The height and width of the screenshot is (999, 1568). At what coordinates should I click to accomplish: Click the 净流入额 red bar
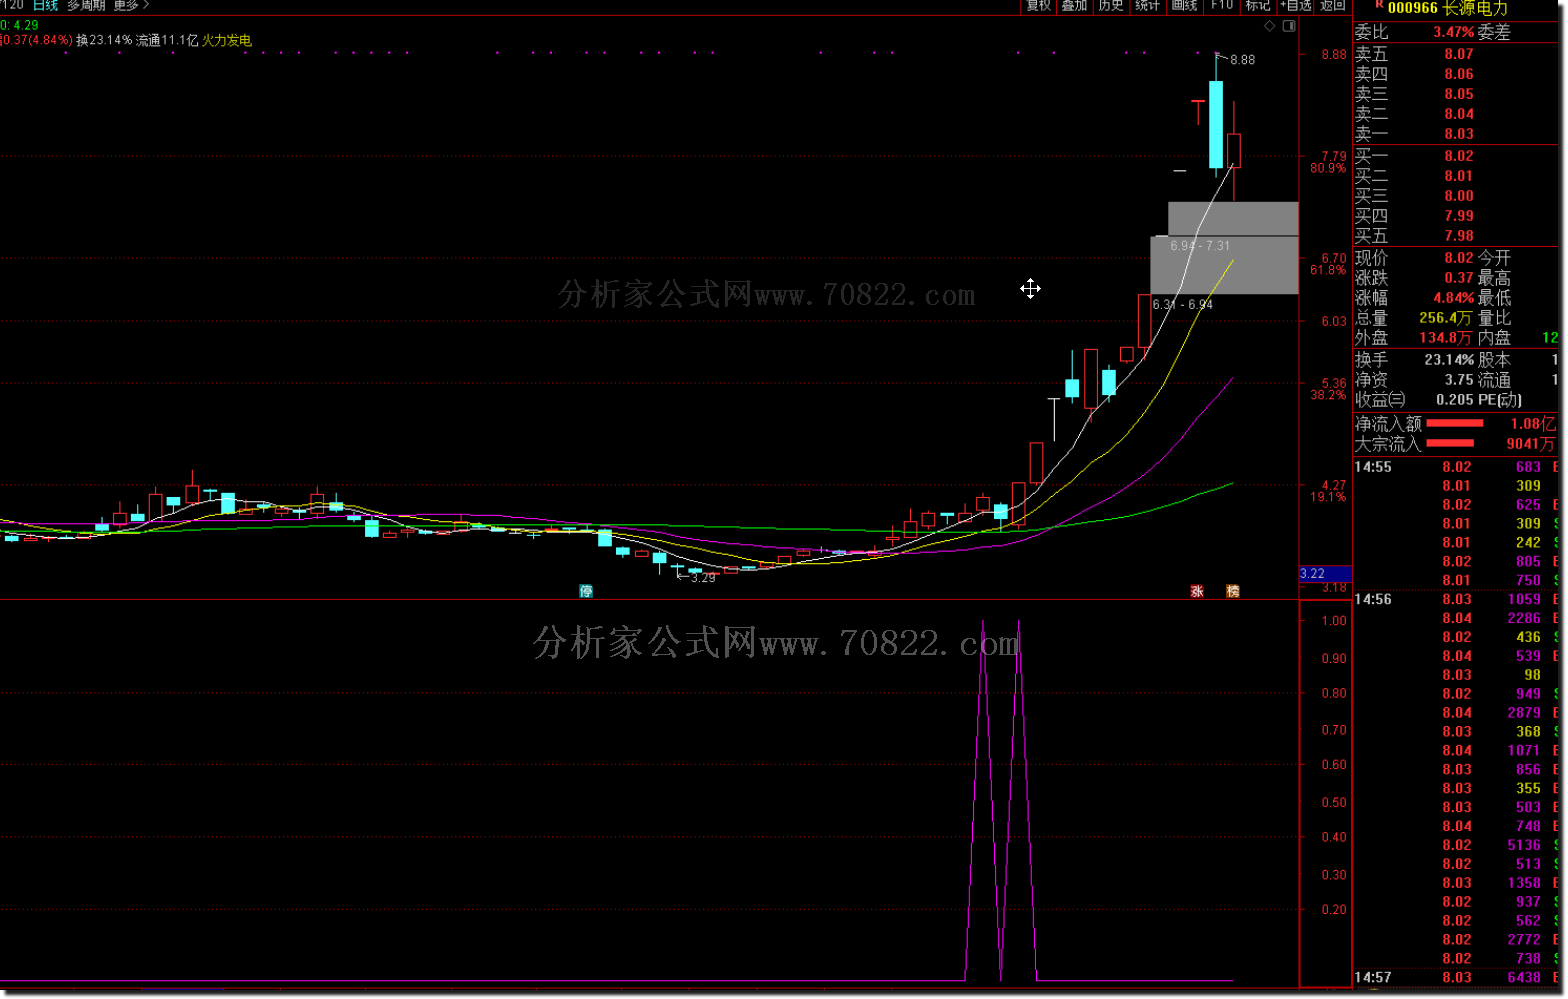point(1455,424)
